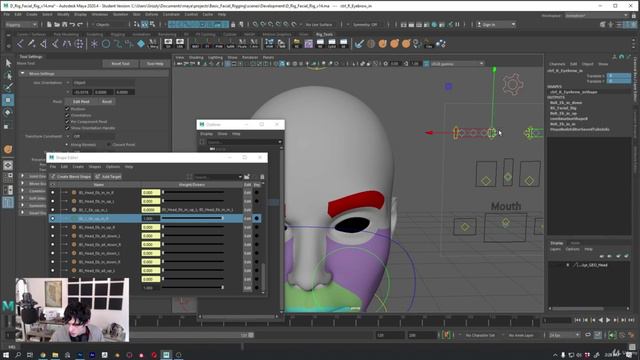This screenshot has width=640, height=360.
Task: Click the Tool Help button
Action: click(x=155, y=64)
